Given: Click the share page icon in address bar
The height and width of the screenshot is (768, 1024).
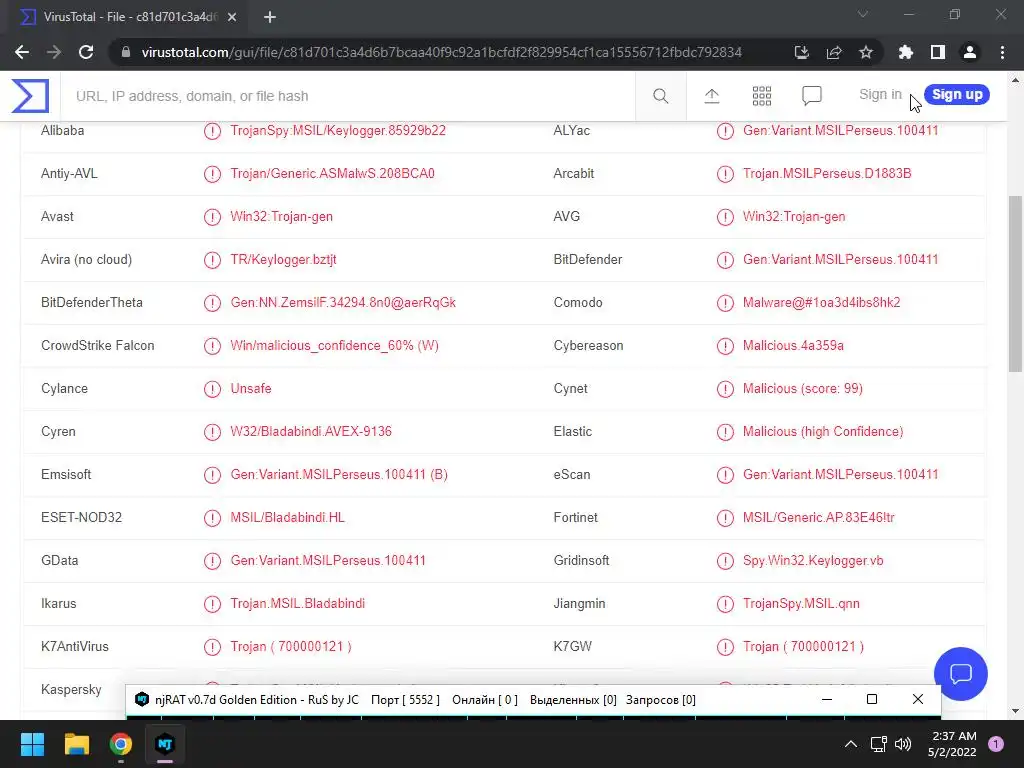Looking at the screenshot, I should point(834,52).
